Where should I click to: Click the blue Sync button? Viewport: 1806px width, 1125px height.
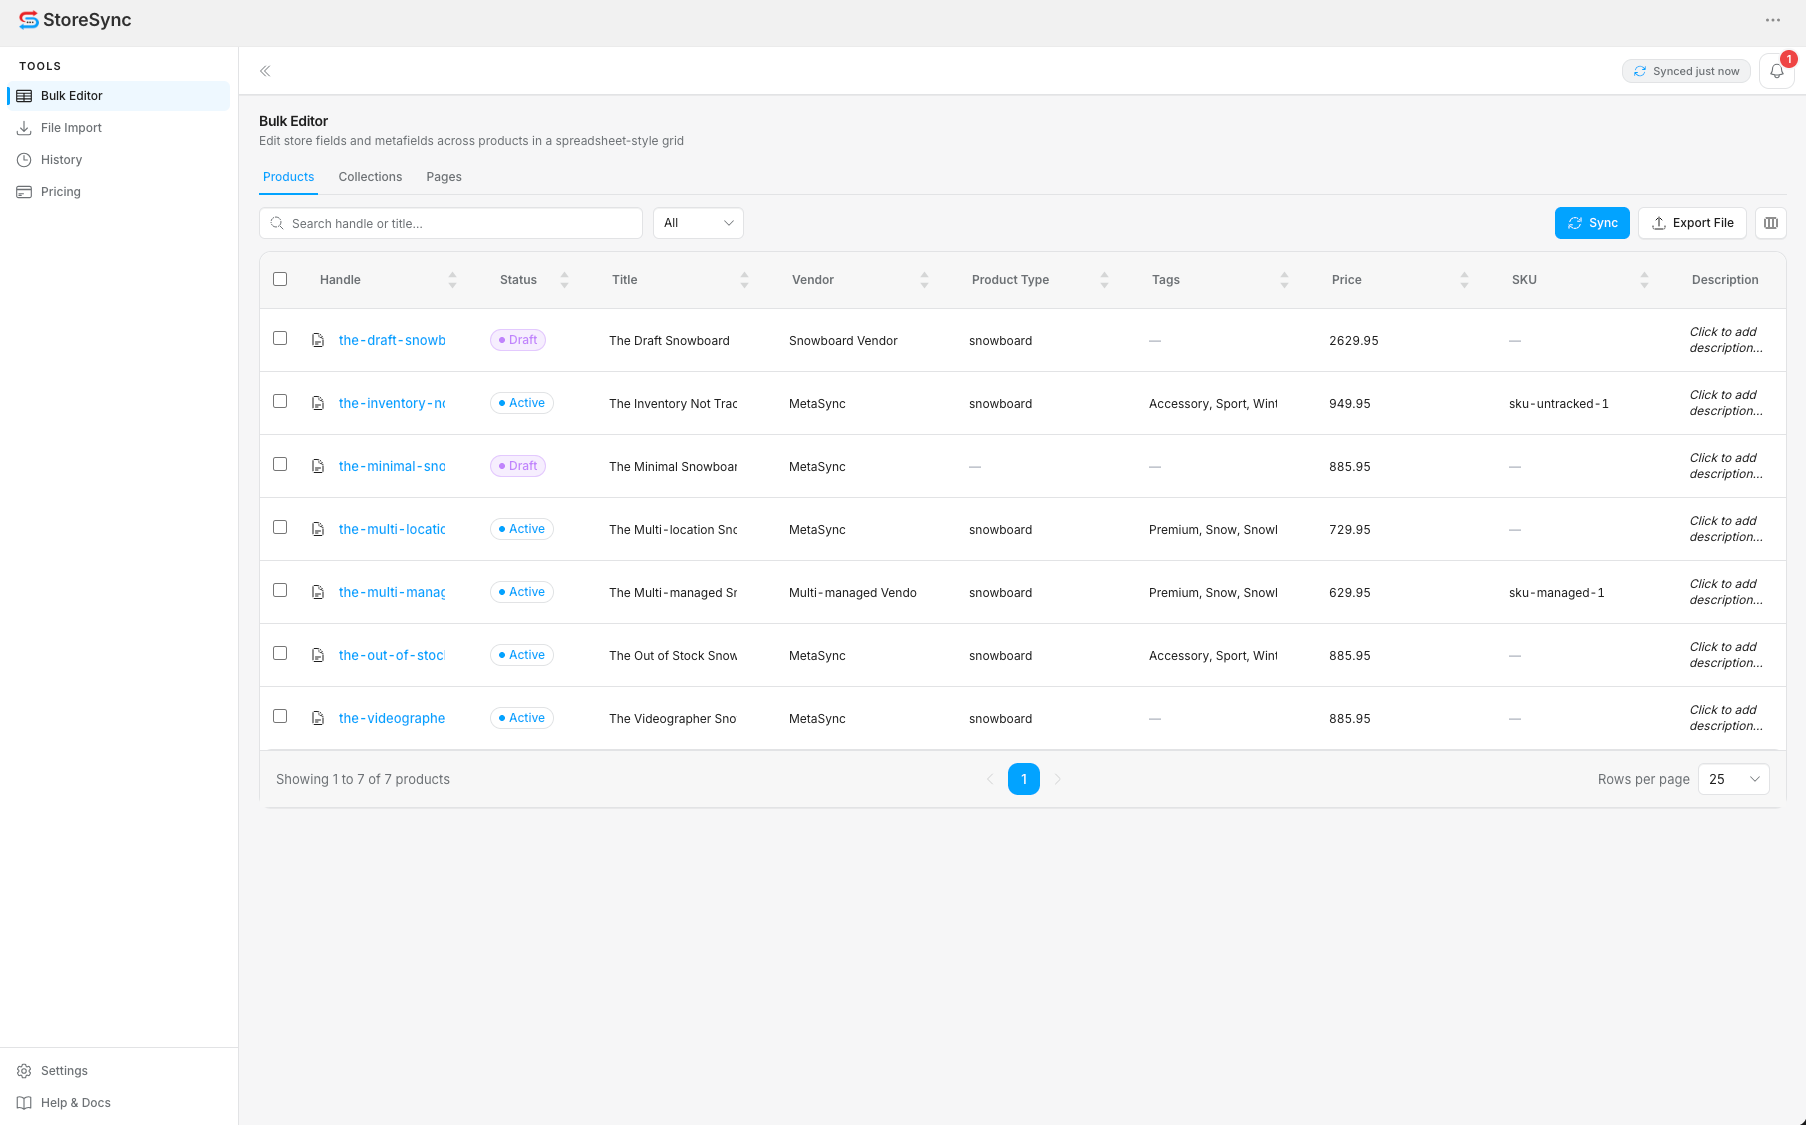coord(1592,223)
